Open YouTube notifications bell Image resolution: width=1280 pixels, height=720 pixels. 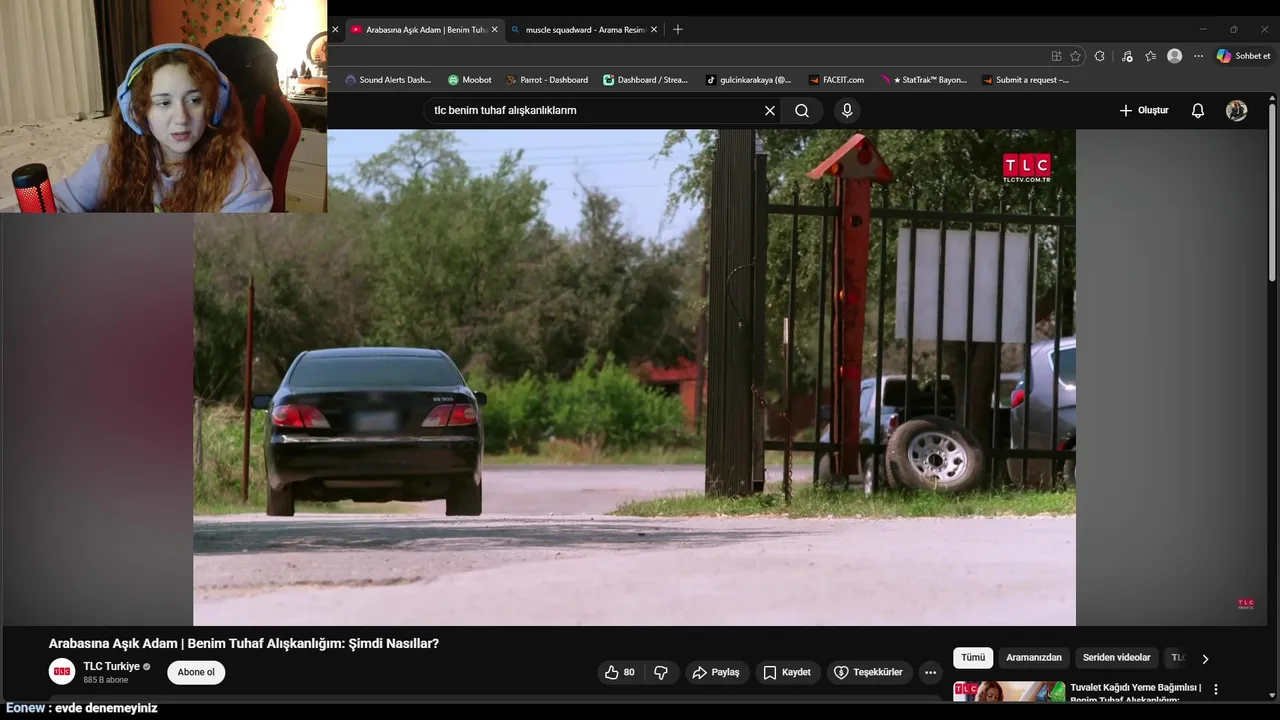[x=1198, y=111]
